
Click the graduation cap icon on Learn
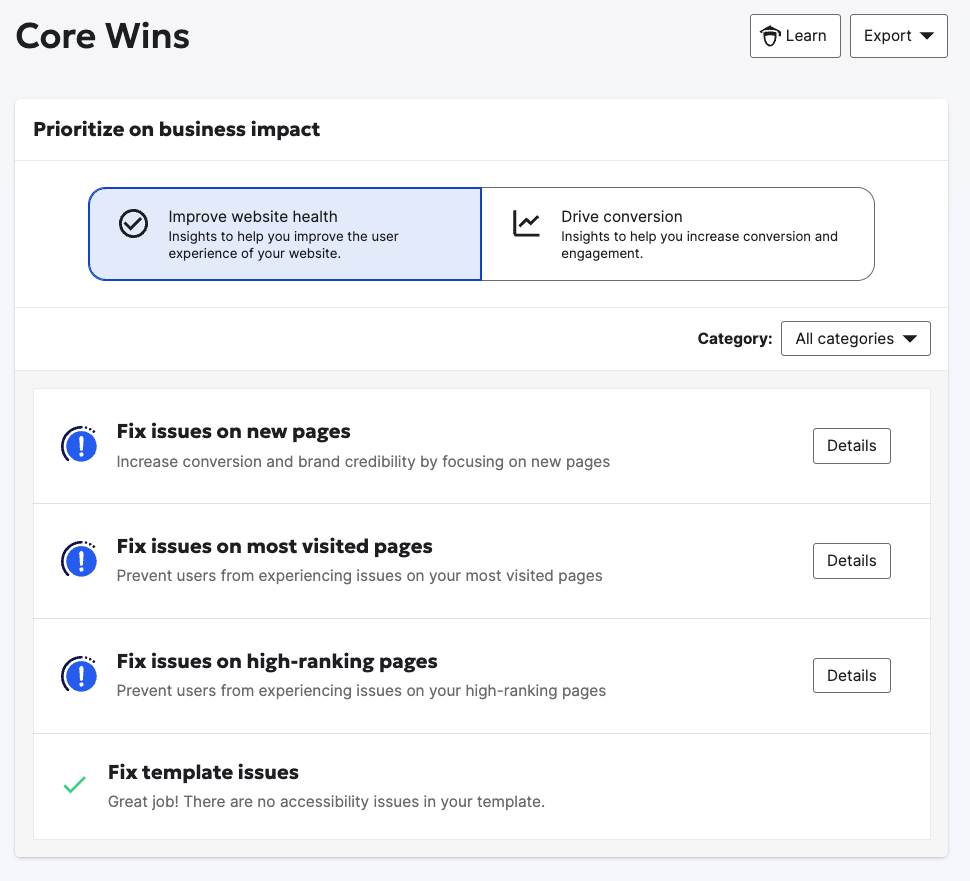770,36
